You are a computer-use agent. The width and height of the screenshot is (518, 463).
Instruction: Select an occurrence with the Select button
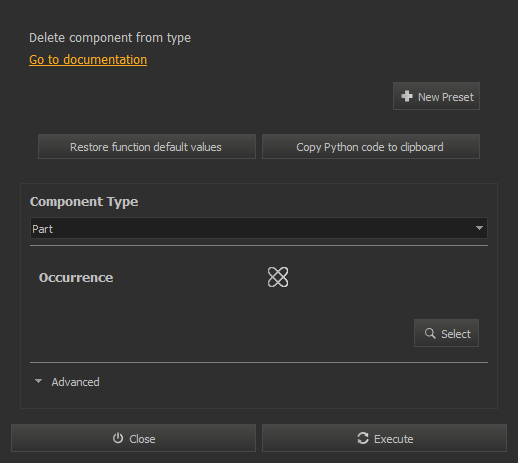(446, 333)
